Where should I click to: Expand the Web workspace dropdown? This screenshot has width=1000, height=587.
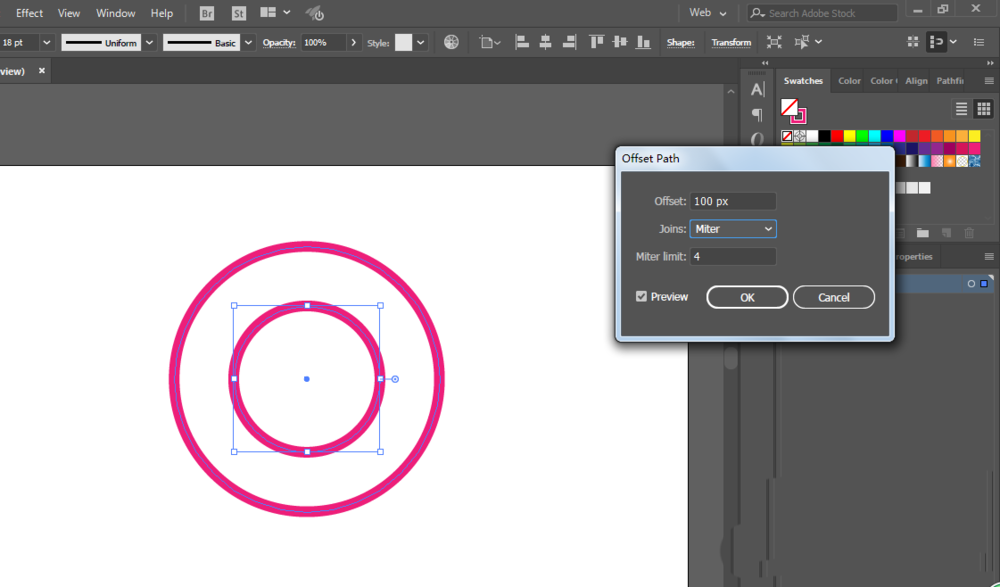coord(708,13)
